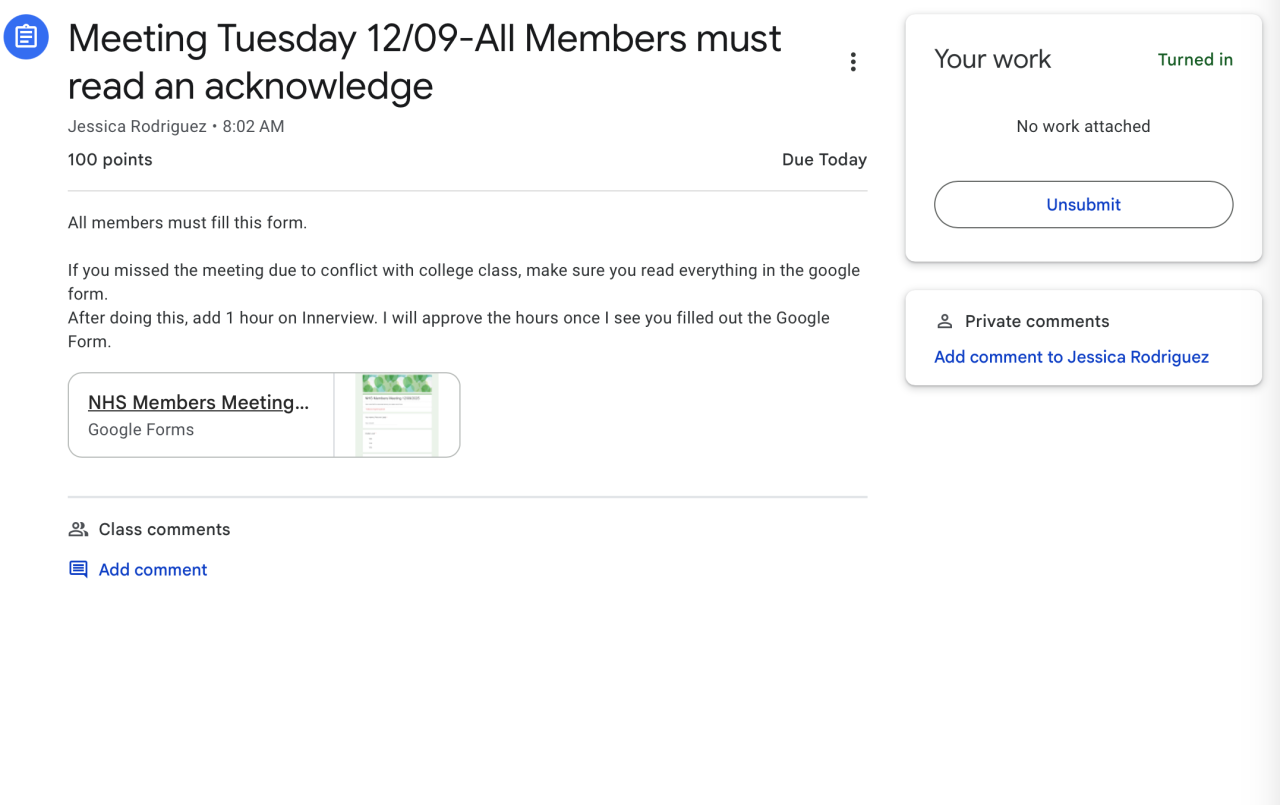This screenshot has height=805, width=1280.
Task: Open the NHS Members Meeting attachment link
Action: coord(198,402)
